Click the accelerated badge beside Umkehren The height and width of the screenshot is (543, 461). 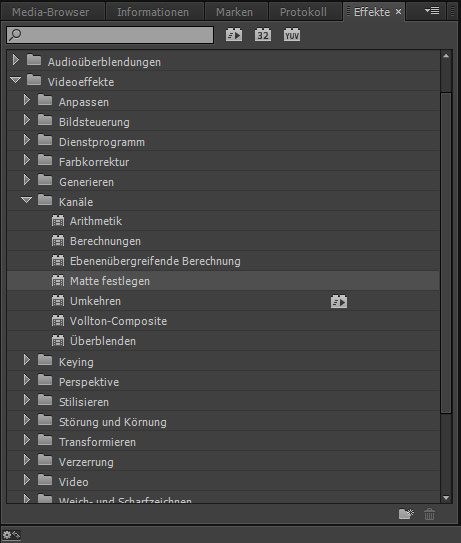339,301
